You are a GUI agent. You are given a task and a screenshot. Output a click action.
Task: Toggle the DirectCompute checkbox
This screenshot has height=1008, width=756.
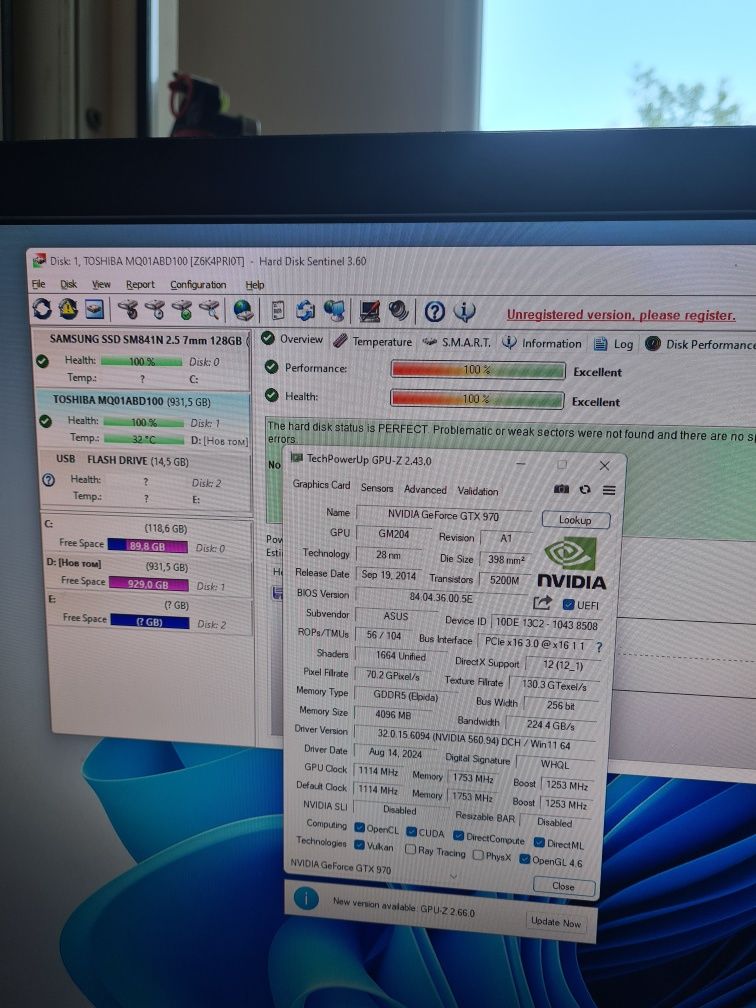coord(458,836)
